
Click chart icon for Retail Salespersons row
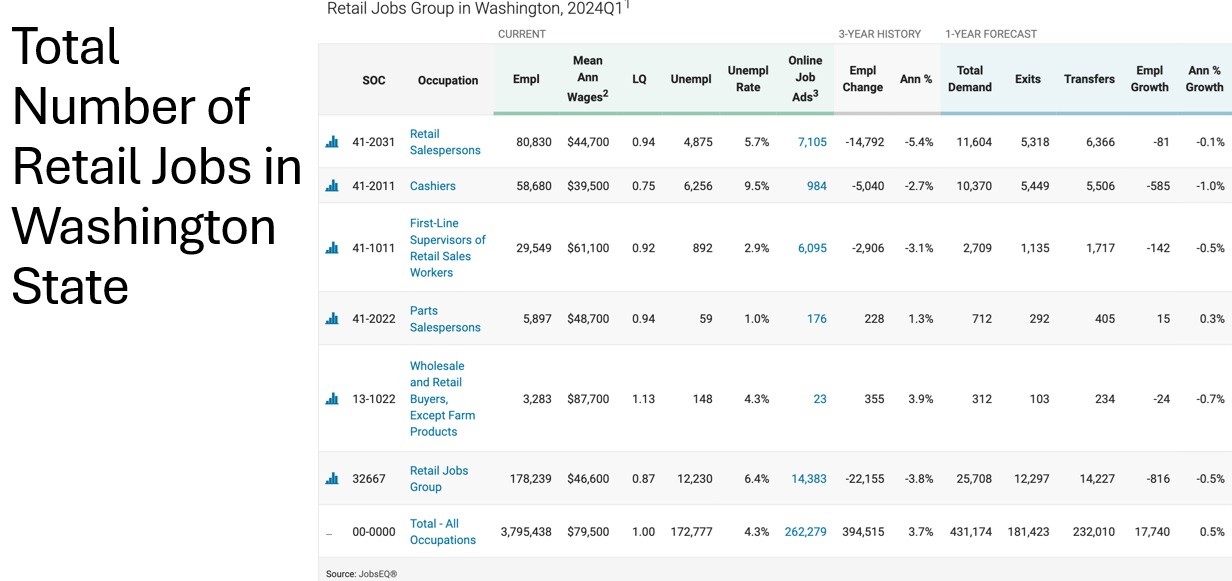(332, 142)
